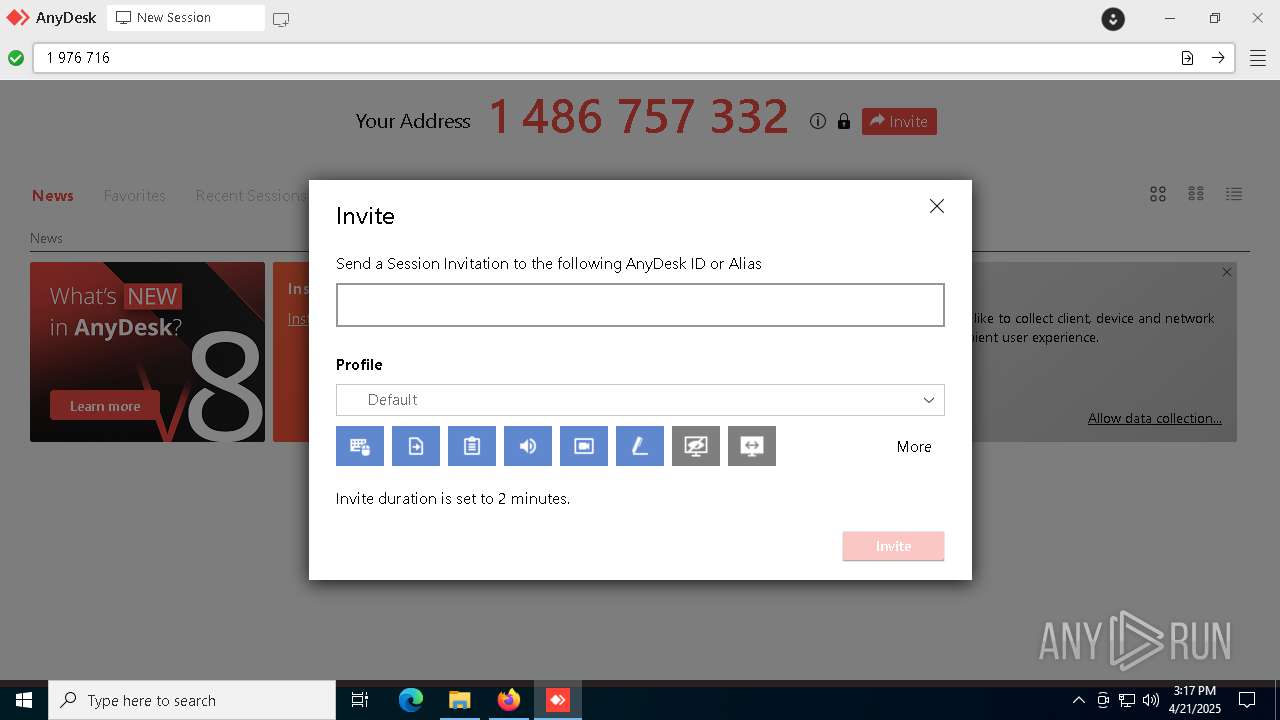Toggle privacy mode permission
This screenshot has width=1280, height=720.
[x=696, y=446]
